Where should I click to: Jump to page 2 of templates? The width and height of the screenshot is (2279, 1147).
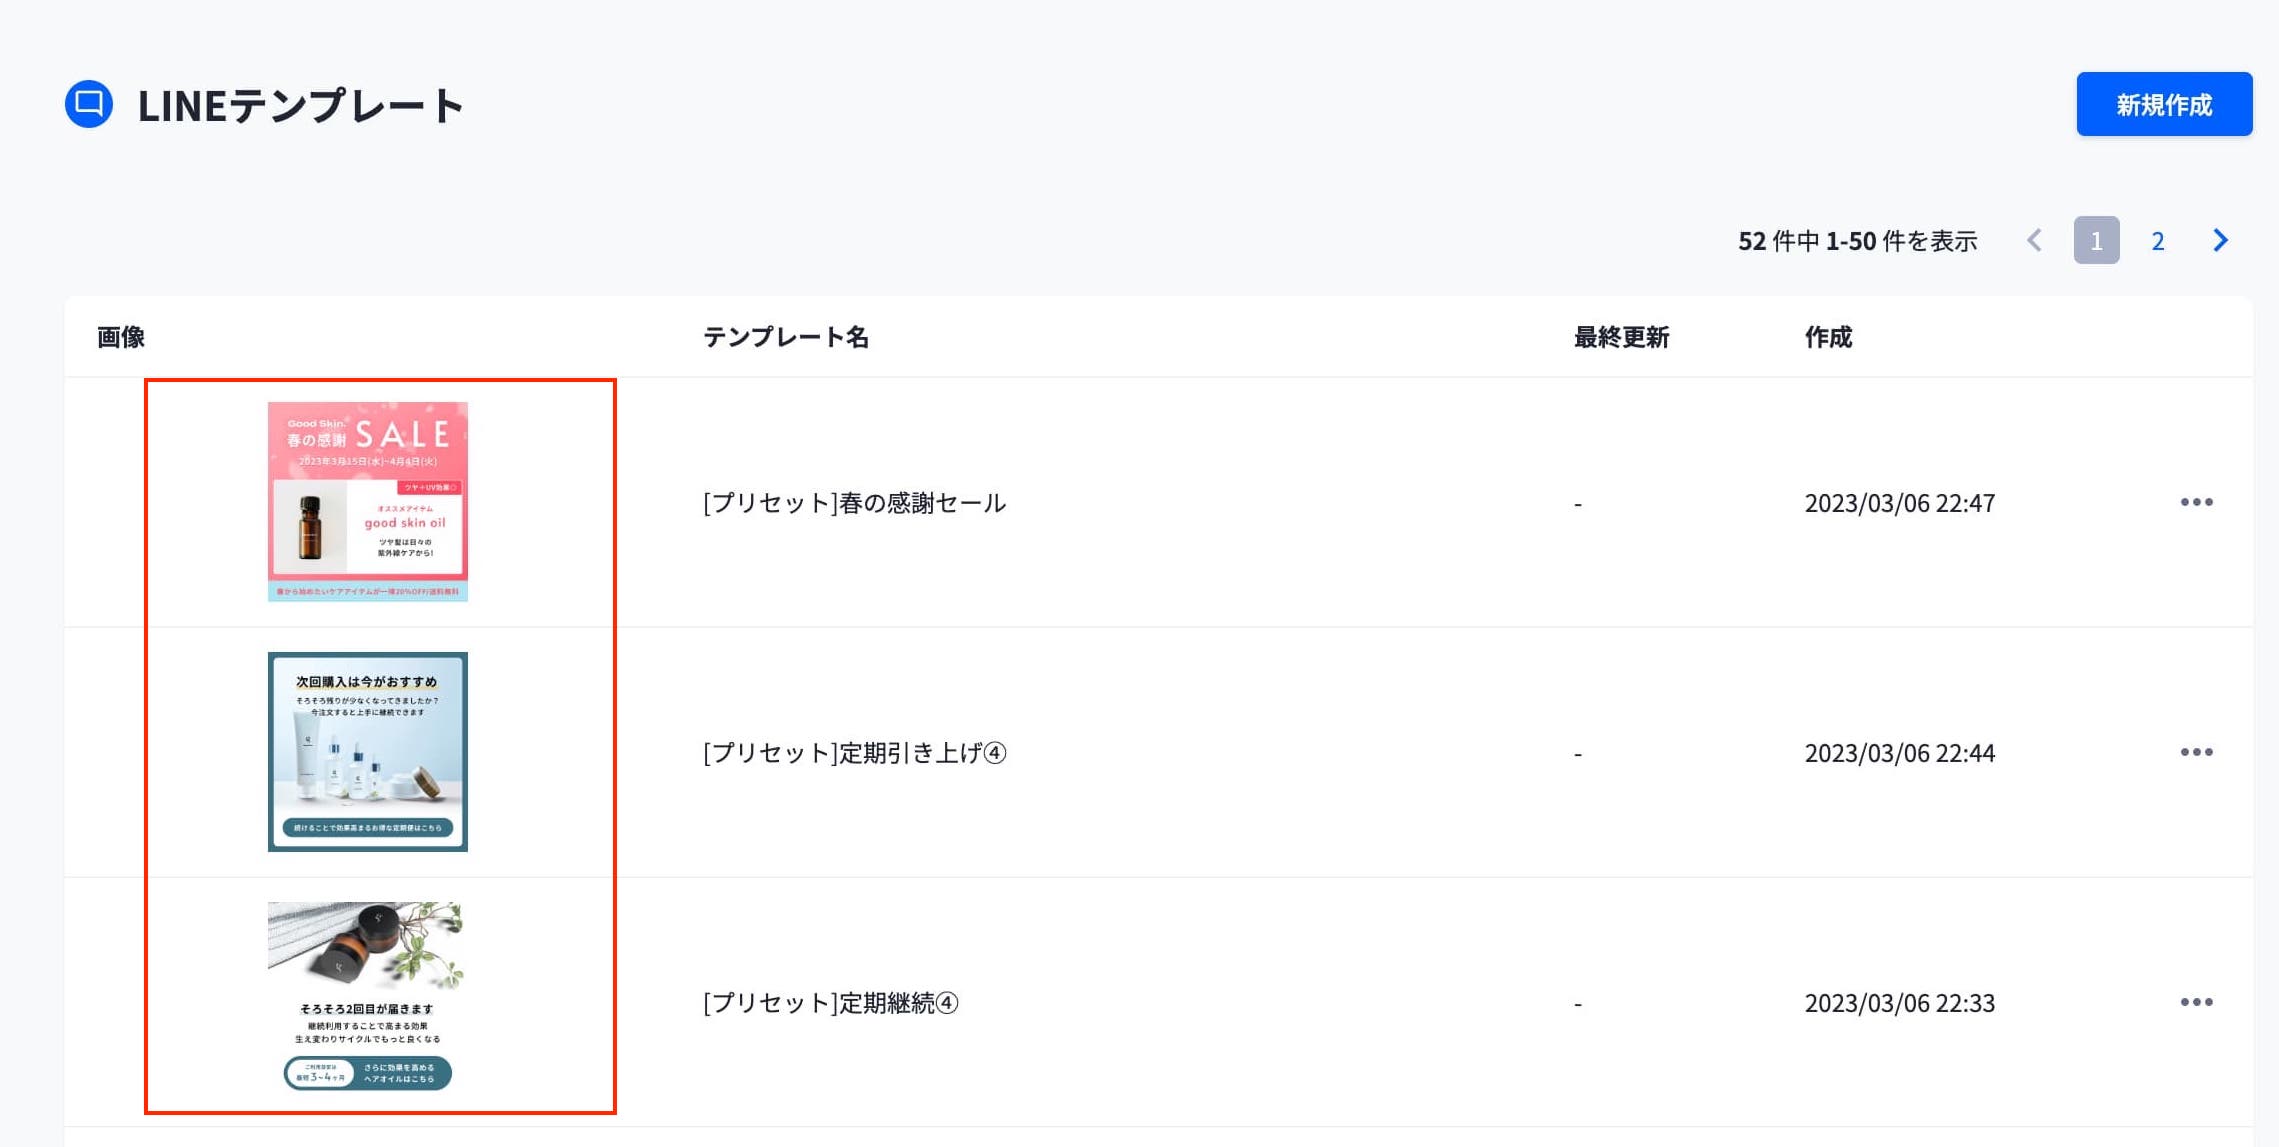pos(2157,241)
